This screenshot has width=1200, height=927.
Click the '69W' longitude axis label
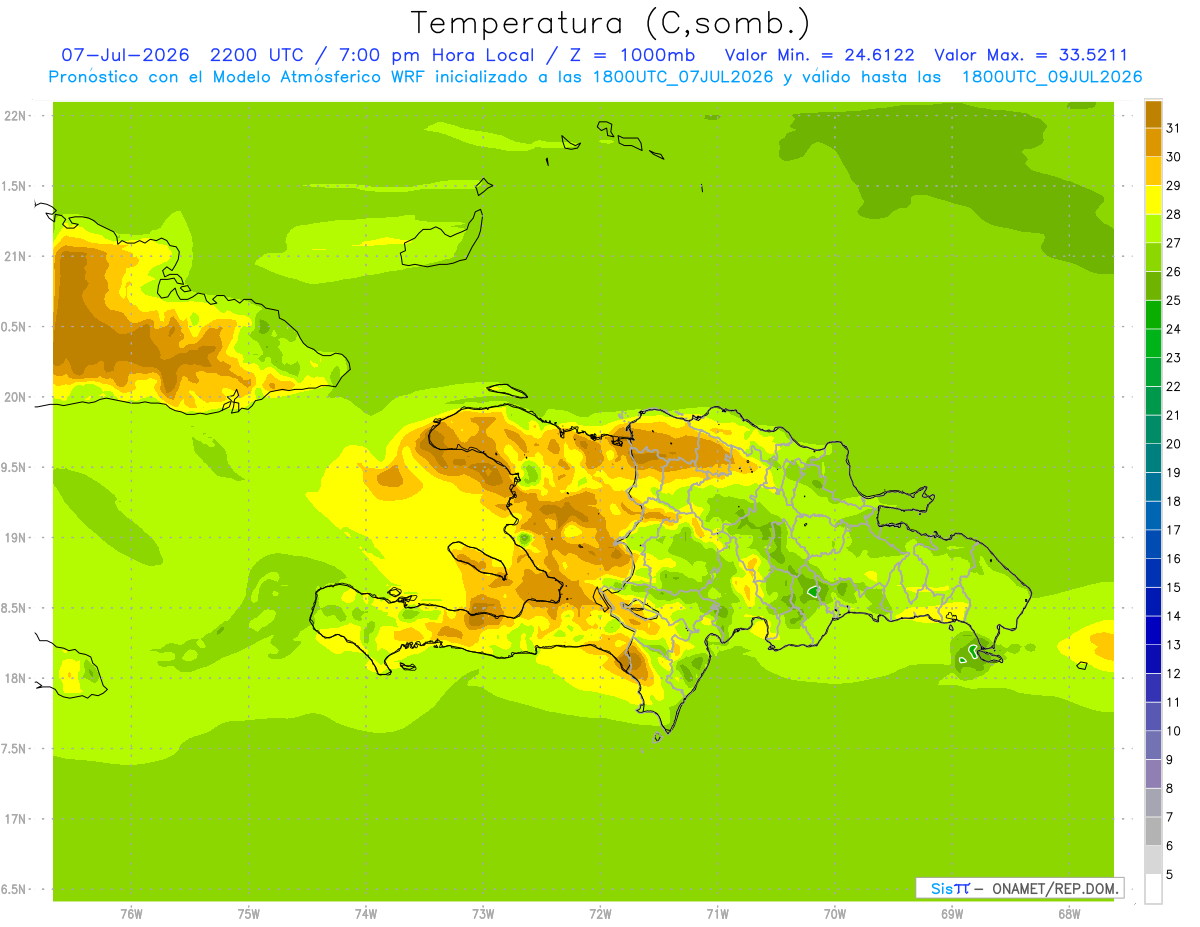pyautogui.click(x=951, y=913)
